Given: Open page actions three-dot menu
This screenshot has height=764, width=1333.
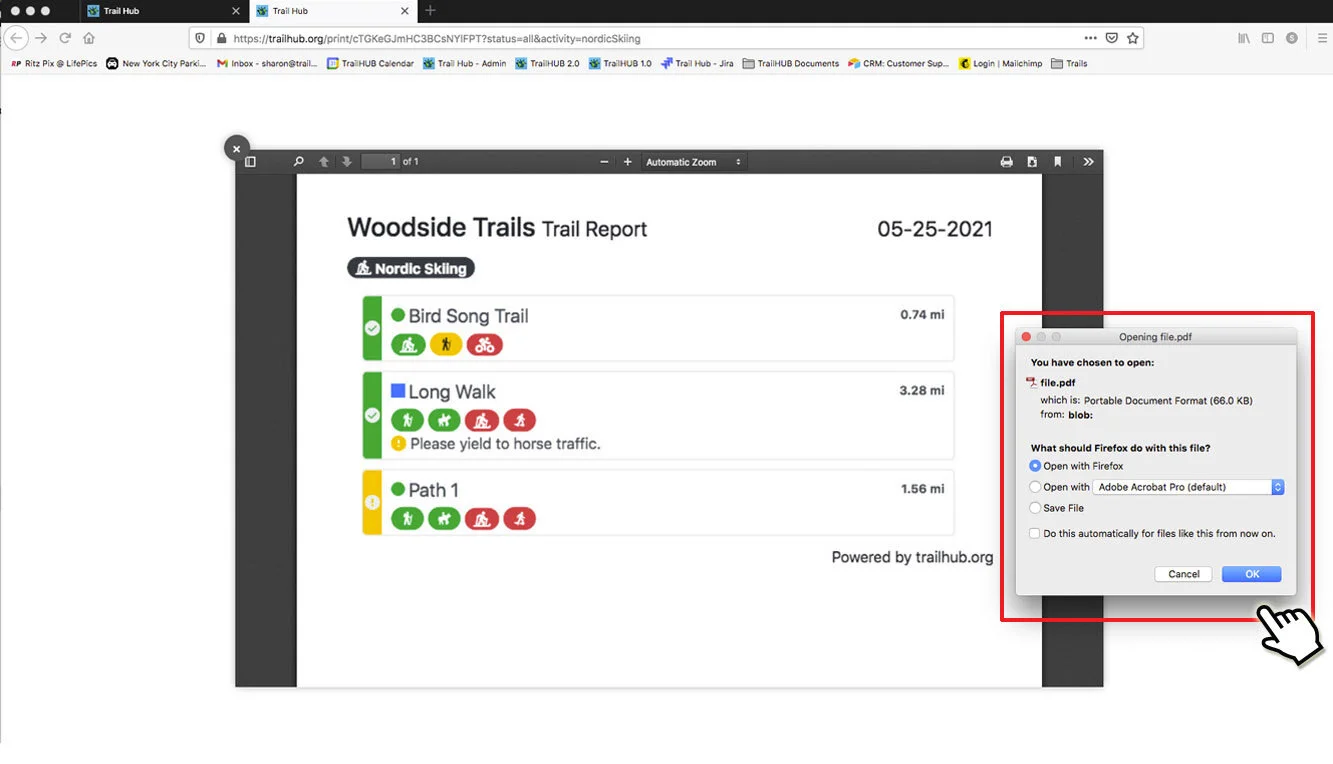Looking at the screenshot, I should tap(1090, 38).
